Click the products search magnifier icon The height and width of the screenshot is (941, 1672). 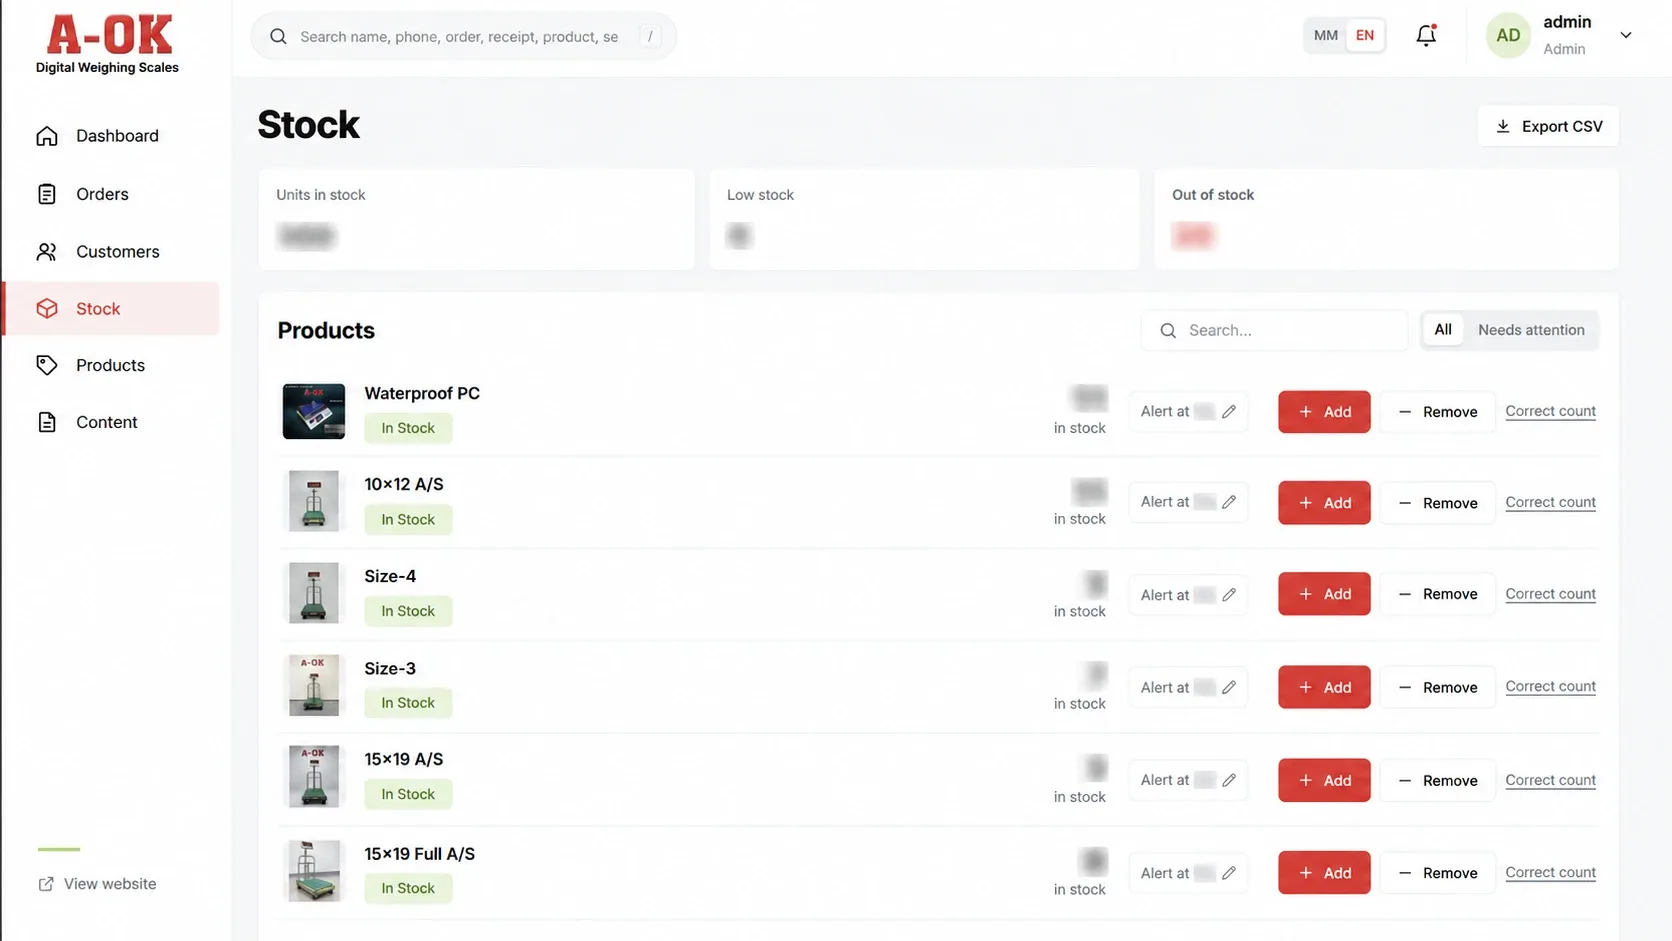tap(1168, 330)
